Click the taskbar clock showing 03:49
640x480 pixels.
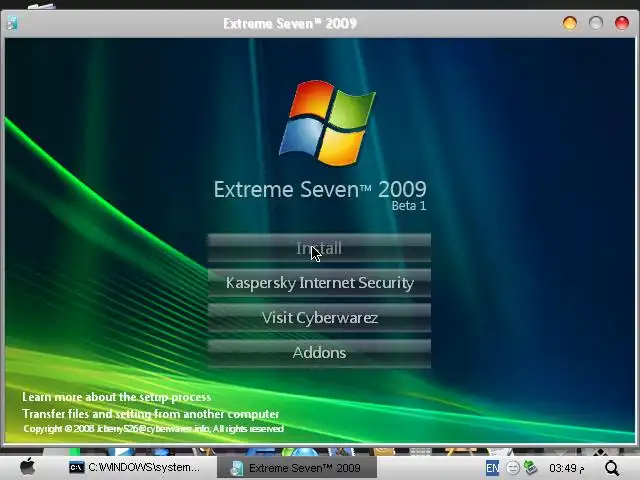coord(566,468)
